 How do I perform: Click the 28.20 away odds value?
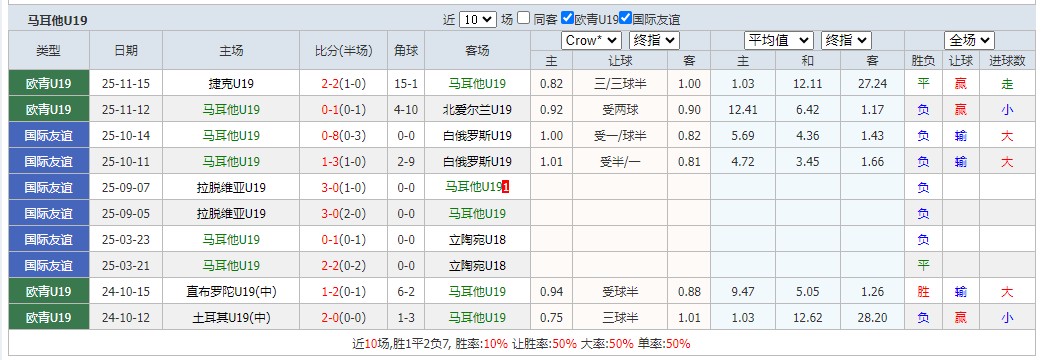coord(872,317)
